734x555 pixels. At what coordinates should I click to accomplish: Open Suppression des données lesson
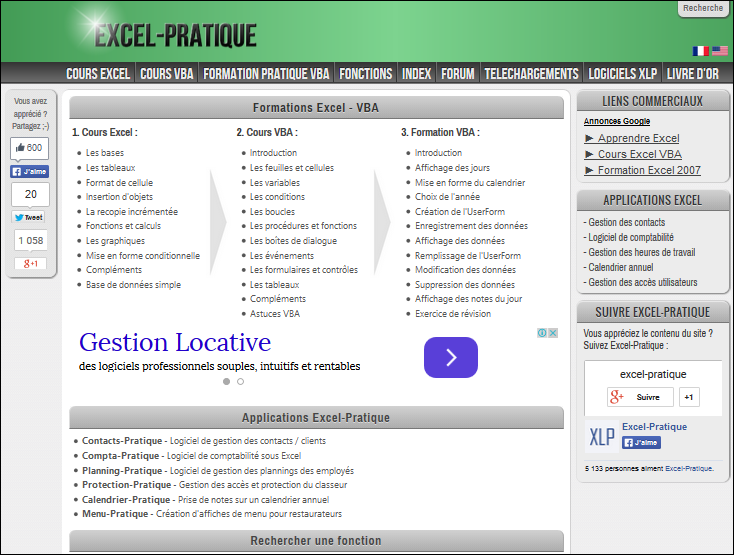click(x=465, y=285)
